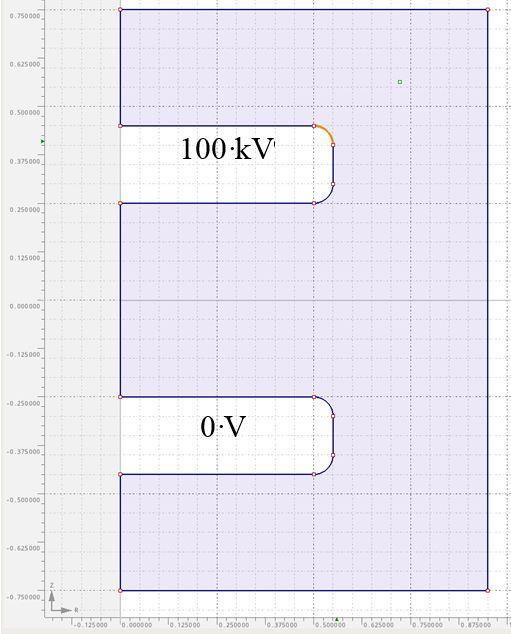Viewport: 511px width, 634px height.
Task: Select node at R=0, Z=-0.25 on axis
Action: [120, 397]
